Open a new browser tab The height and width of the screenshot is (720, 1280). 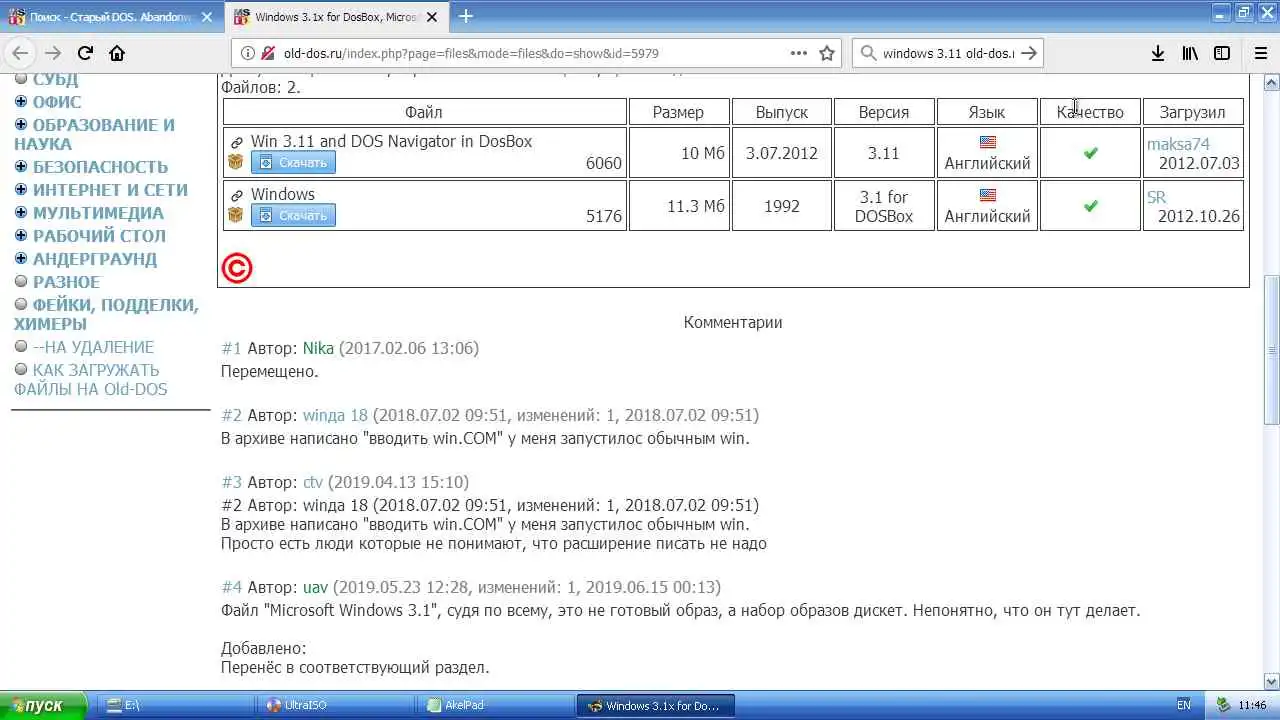pyautogui.click(x=465, y=16)
